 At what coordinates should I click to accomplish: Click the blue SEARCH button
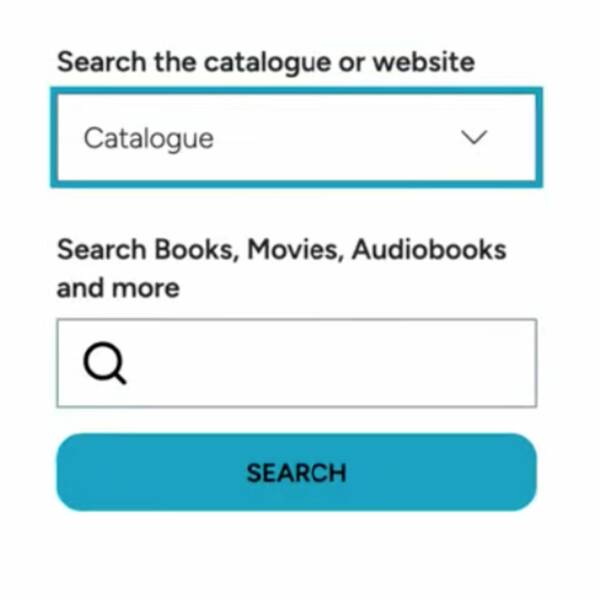click(x=297, y=472)
